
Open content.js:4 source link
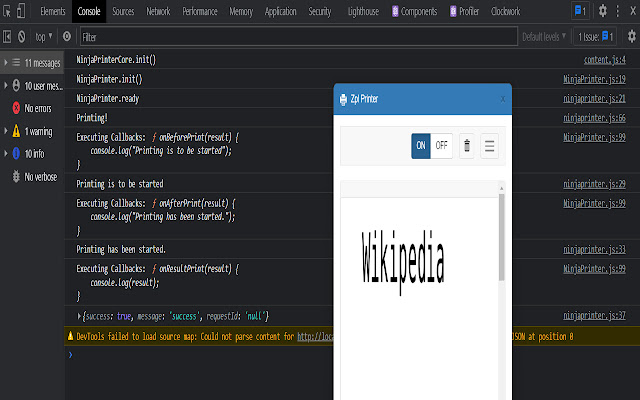tap(605, 60)
